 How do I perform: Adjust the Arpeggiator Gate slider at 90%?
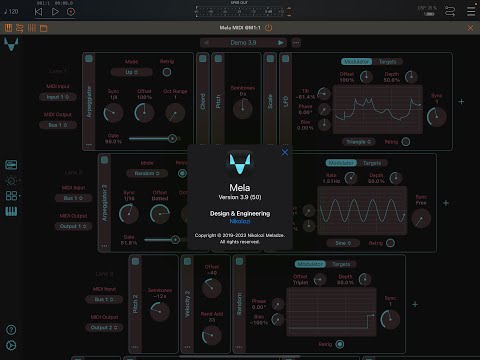(155, 138)
